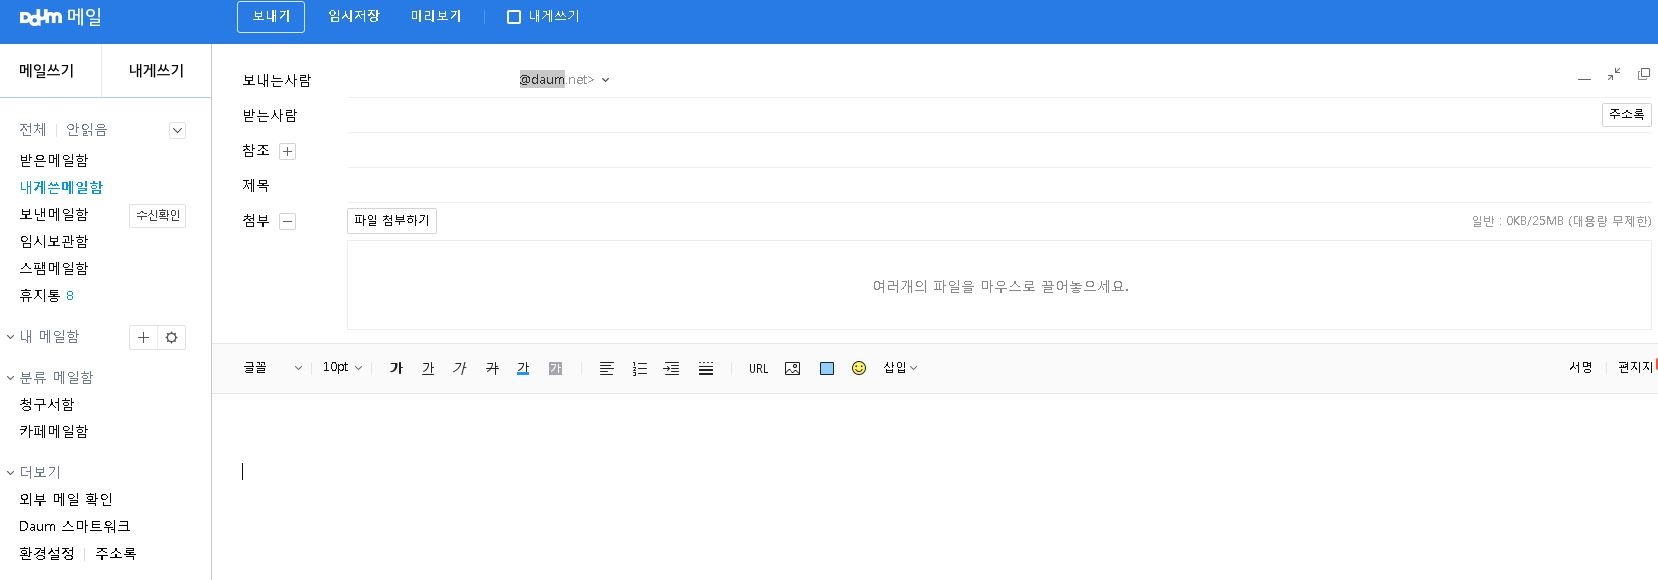Switch to the 메일쓰기 tab
The height and width of the screenshot is (580, 1658).
47,71
